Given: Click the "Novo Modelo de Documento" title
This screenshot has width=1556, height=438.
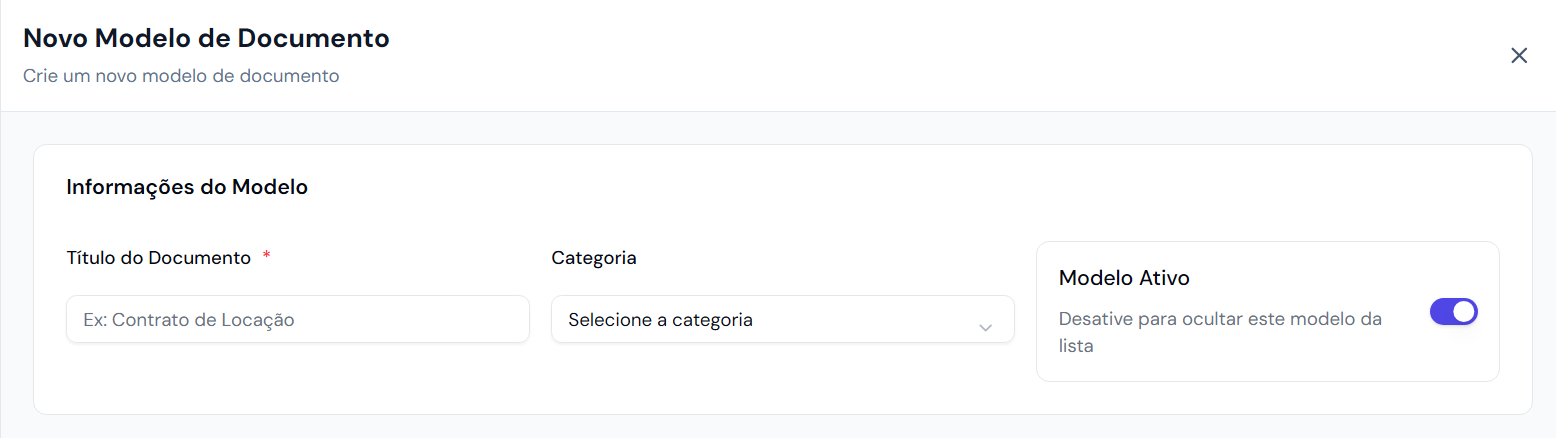Looking at the screenshot, I should [206, 39].
